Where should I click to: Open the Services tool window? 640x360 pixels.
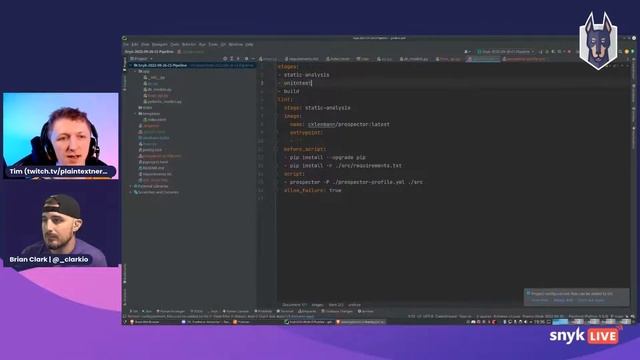pos(367,311)
